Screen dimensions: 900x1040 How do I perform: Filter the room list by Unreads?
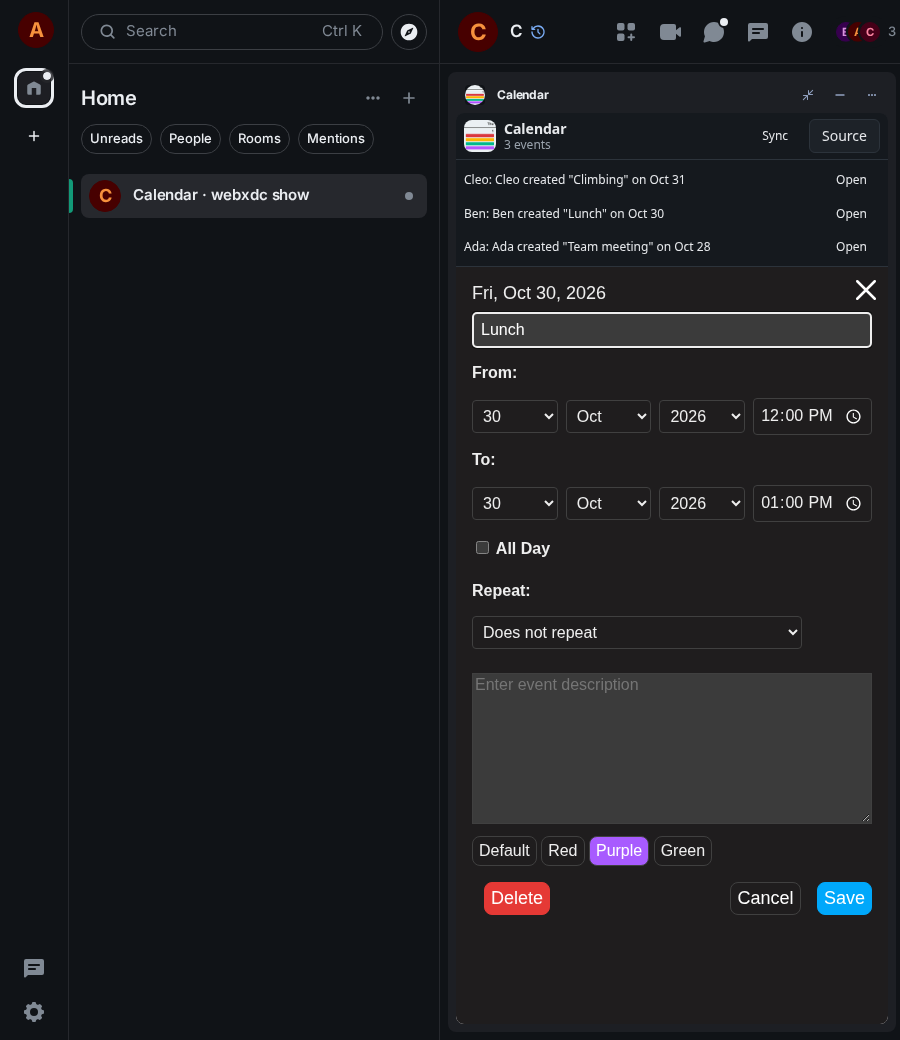[x=116, y=139]
